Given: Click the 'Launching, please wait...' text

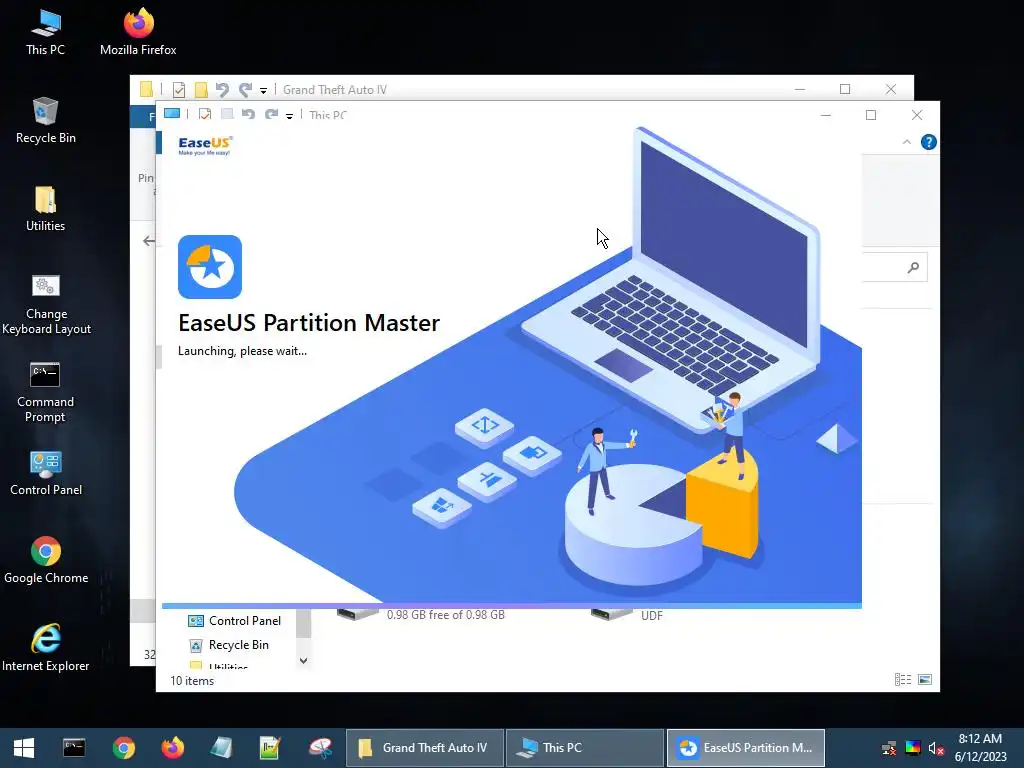Looking at the screenshot, I should tap(242, 351).
